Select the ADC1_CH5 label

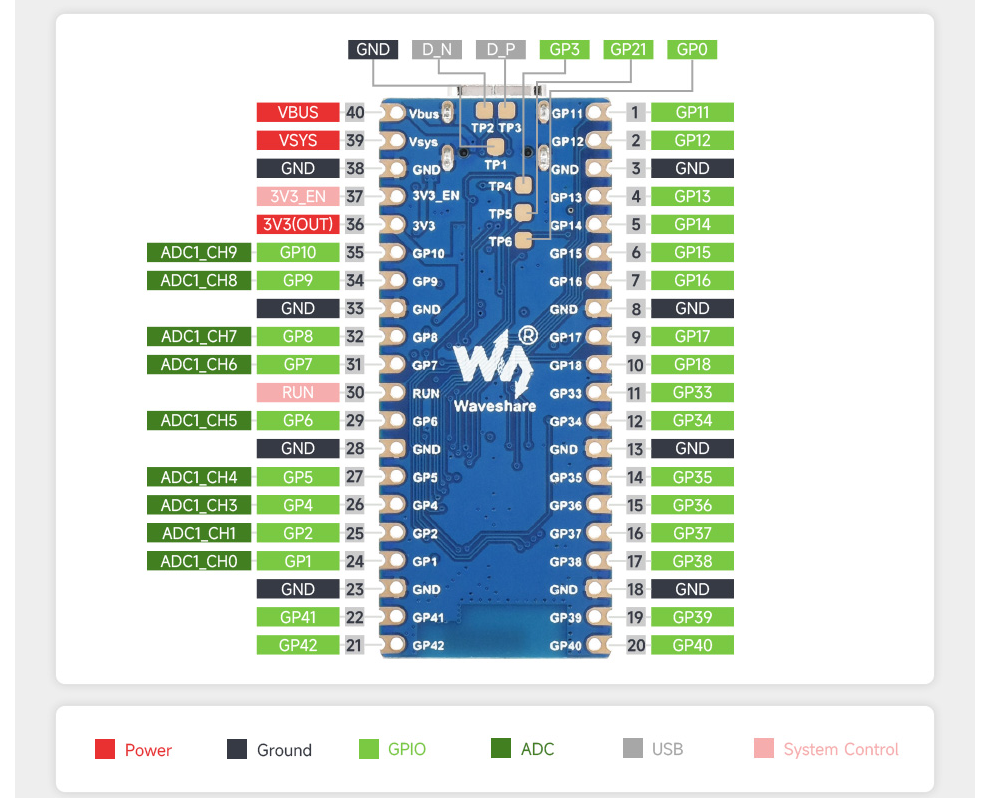(x=199, y=421)
